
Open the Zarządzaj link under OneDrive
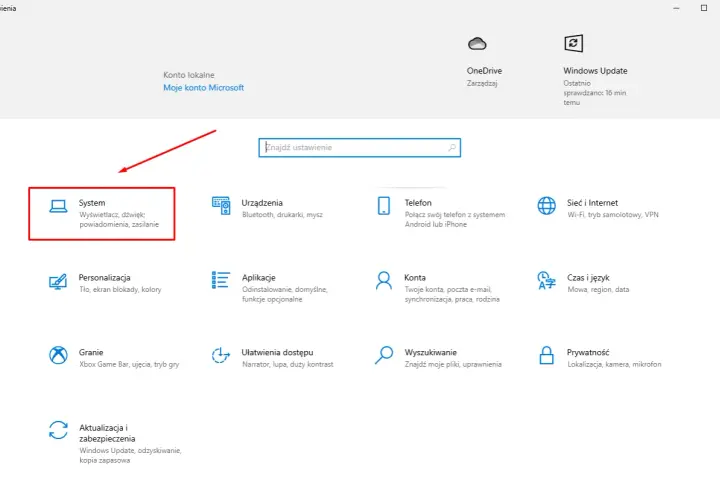[x=482, y=84]
